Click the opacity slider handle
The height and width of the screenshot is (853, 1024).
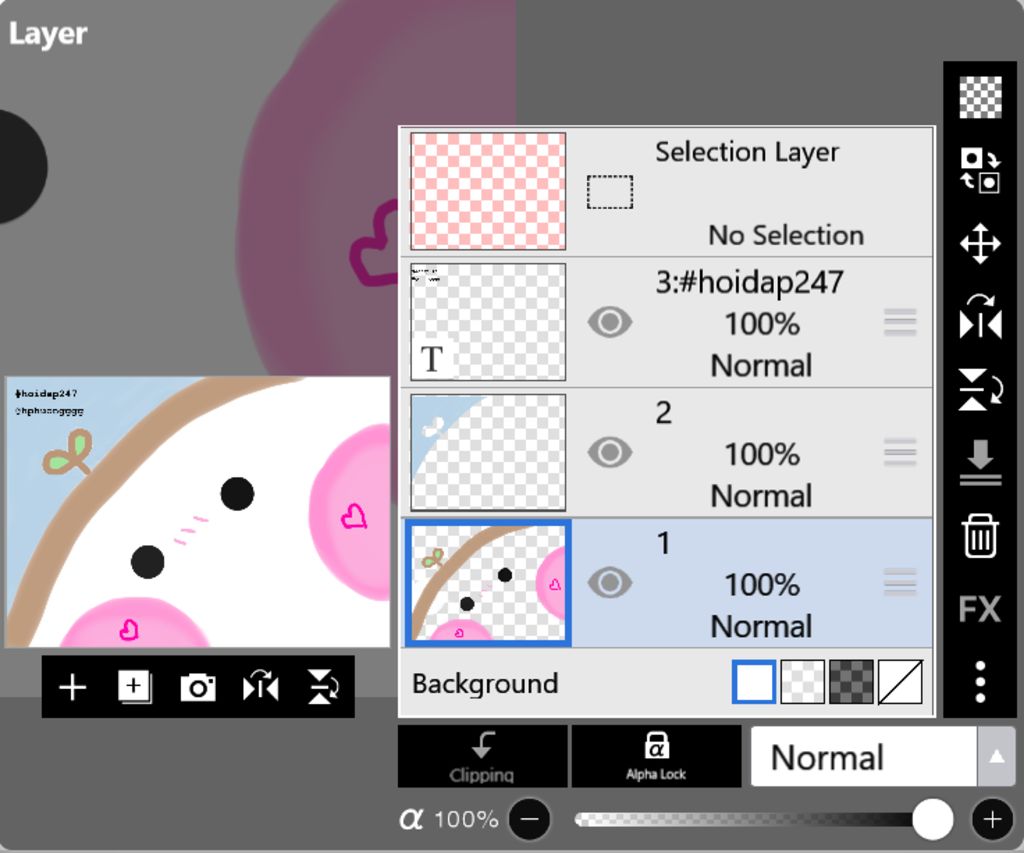pos(932,819)
